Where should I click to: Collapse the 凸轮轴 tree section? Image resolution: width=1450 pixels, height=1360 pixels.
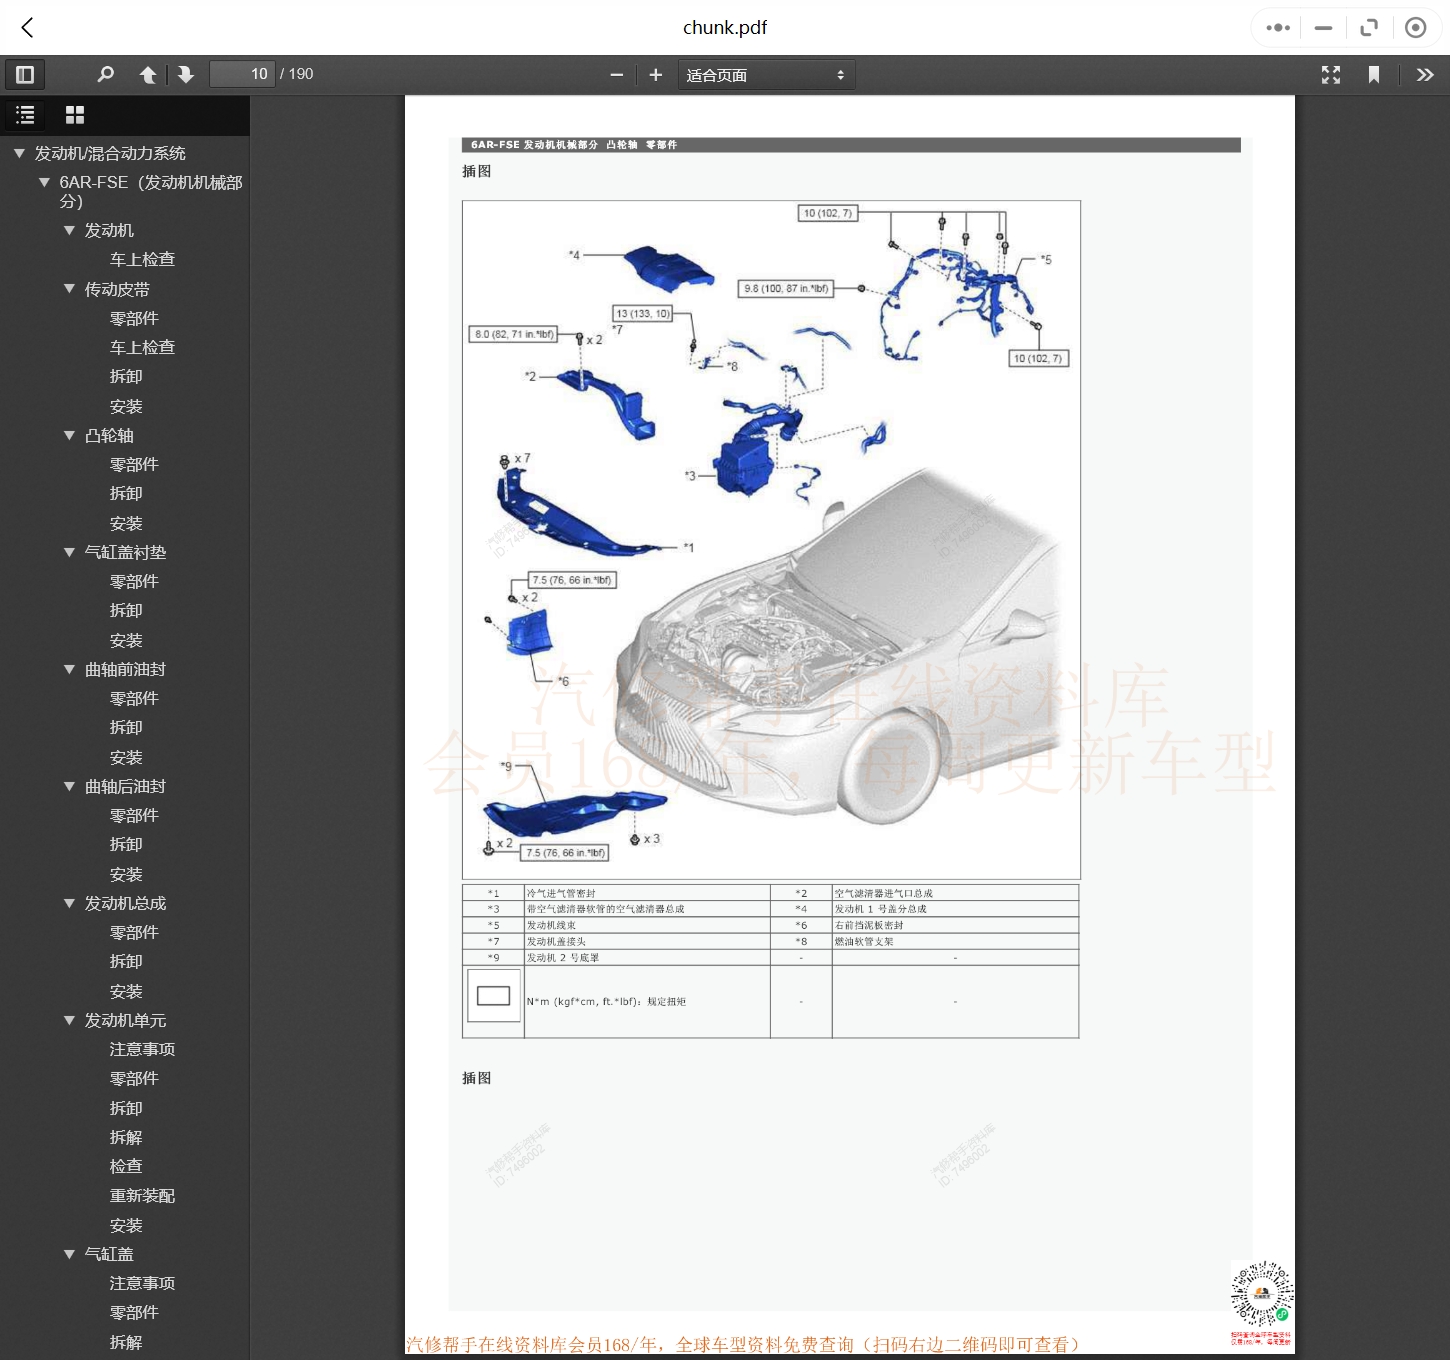click(69, 436)
